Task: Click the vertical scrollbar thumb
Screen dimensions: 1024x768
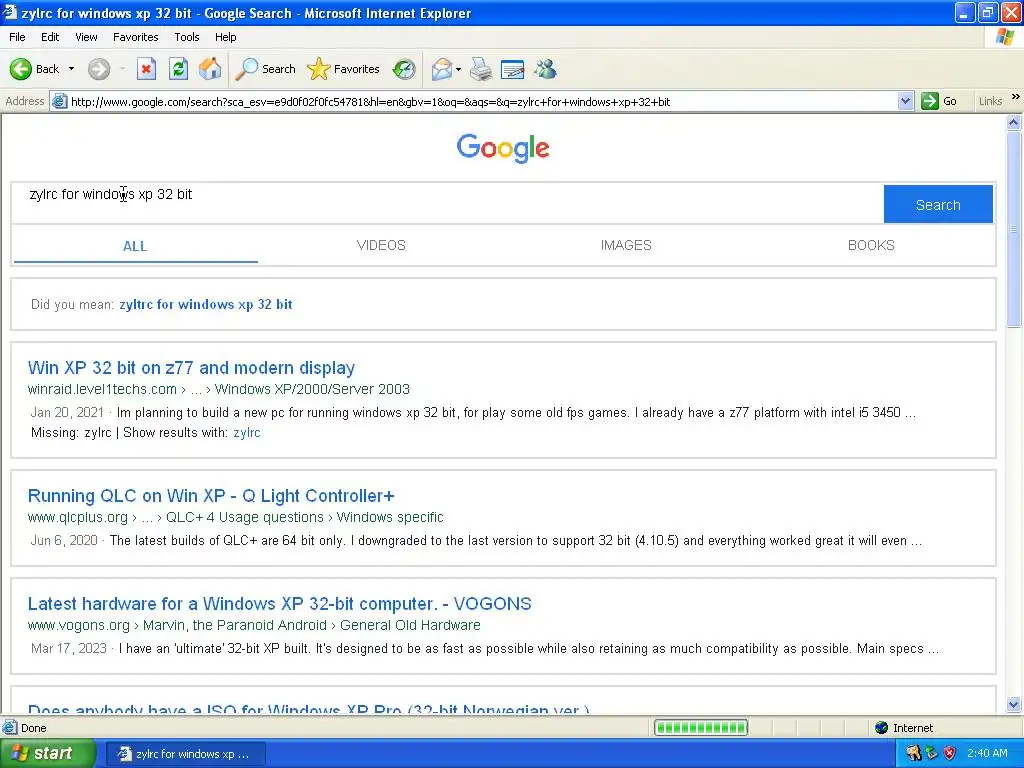Action: pos(1014,229)
